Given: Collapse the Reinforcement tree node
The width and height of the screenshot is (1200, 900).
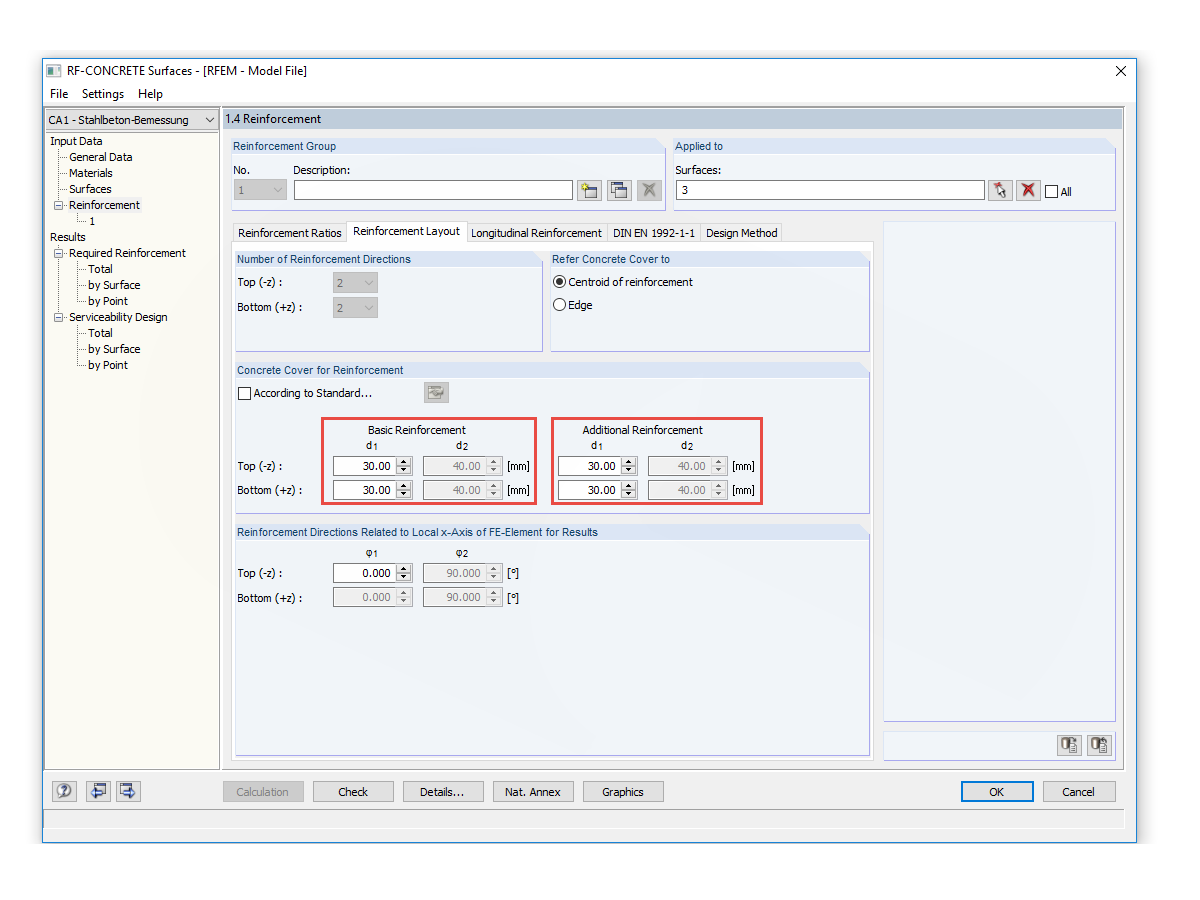Looking at the screenshot, I should (x=59, y=205).
